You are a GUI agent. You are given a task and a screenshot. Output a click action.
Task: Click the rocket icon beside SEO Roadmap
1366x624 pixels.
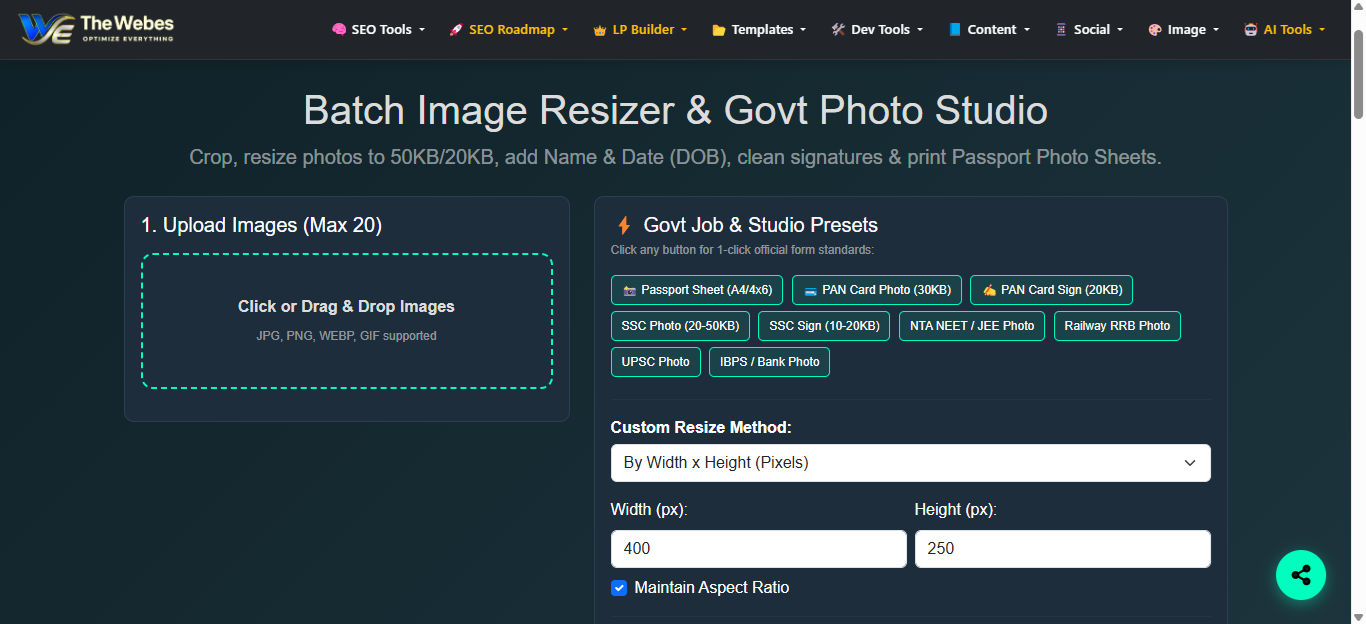(456, 30)
